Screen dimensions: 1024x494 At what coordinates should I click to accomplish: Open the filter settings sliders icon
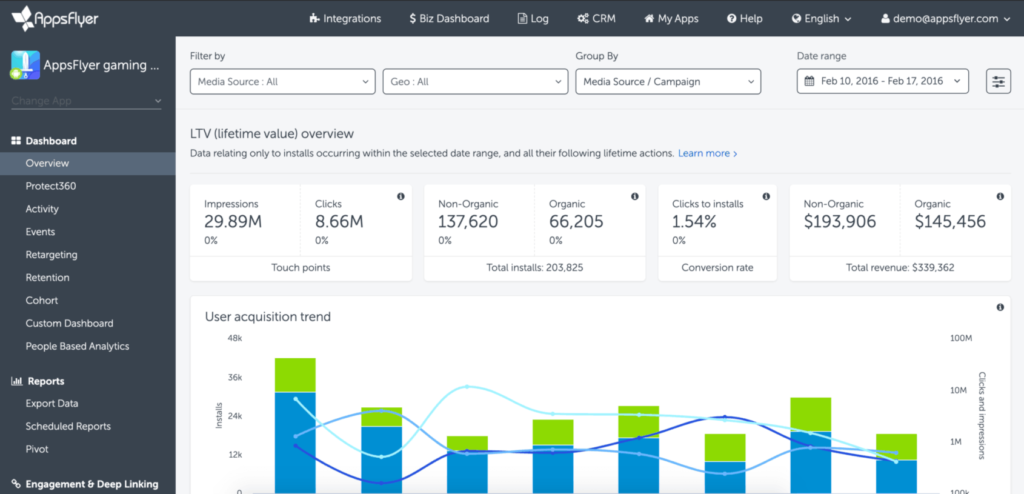[998, 81]
